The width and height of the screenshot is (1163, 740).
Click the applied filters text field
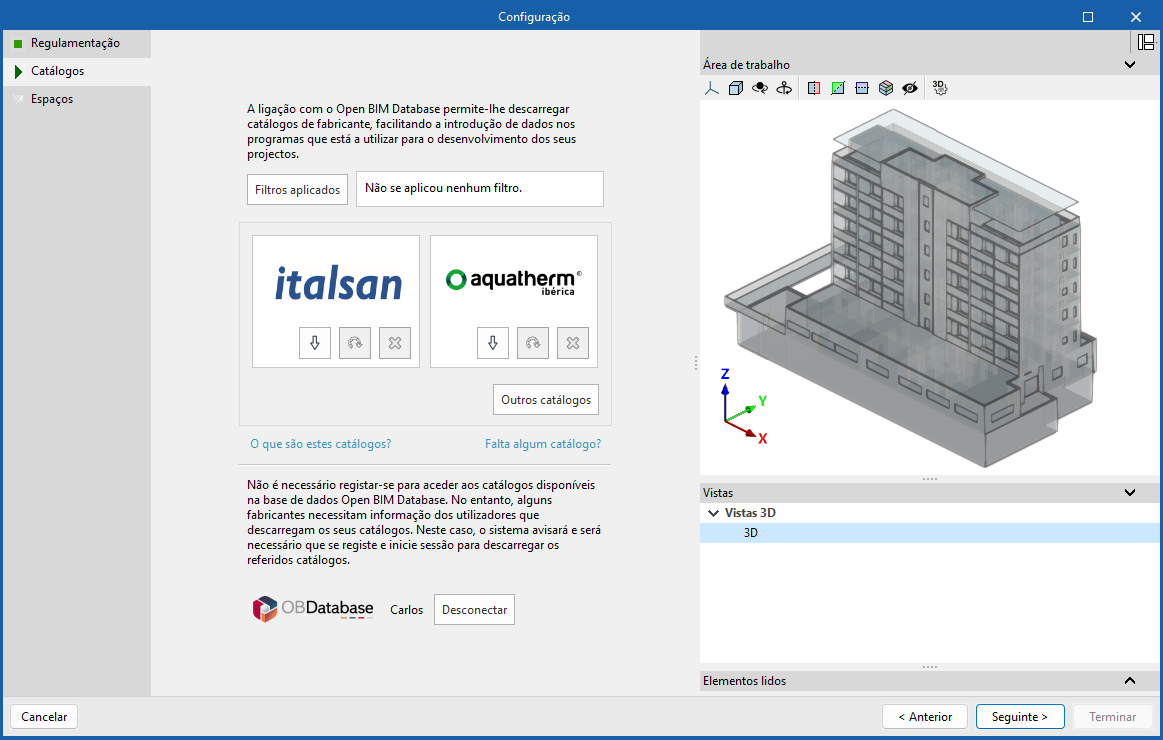[x=479, y=188]
